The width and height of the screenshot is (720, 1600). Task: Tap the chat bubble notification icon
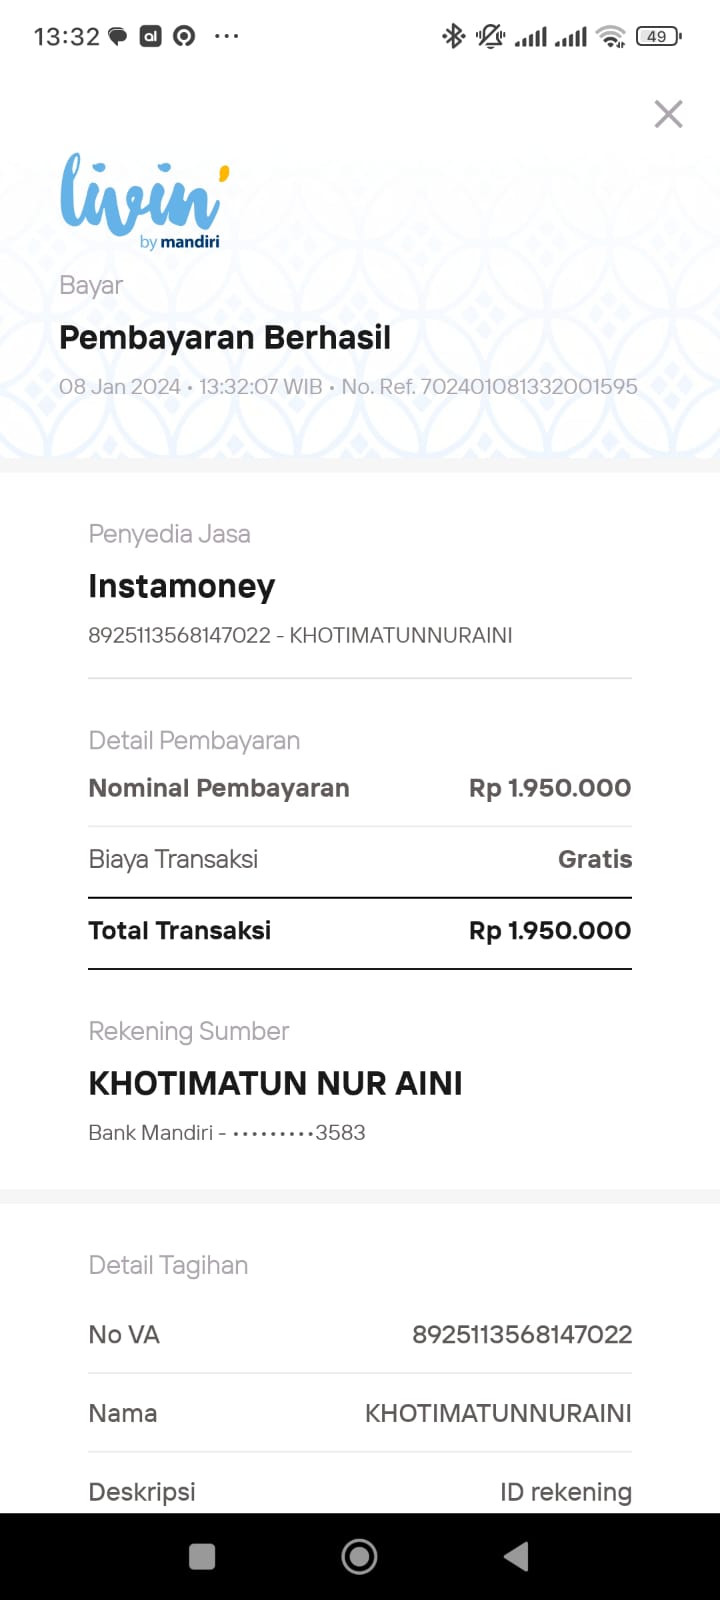click(x=118, y=37)
